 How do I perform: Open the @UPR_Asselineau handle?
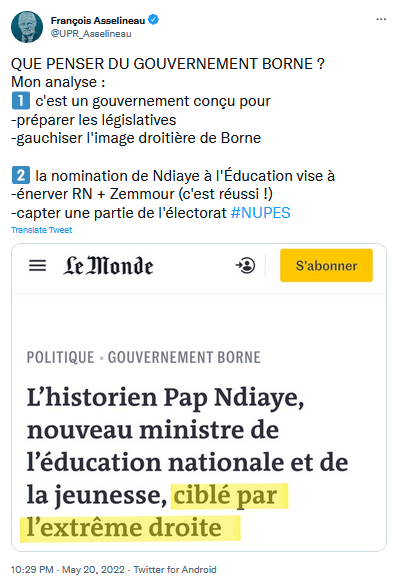pos(91,34)
